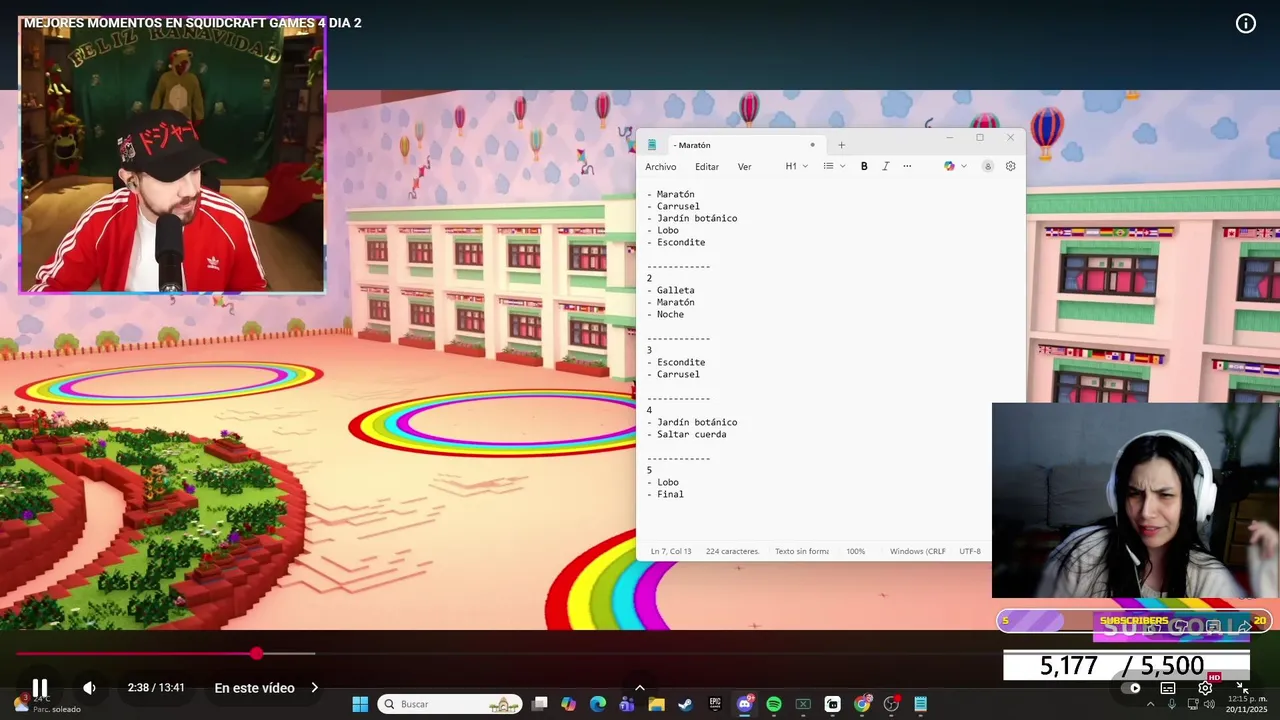Click the UTF-8 encoding status entry

pyautogui.click(x=970, y=551)
